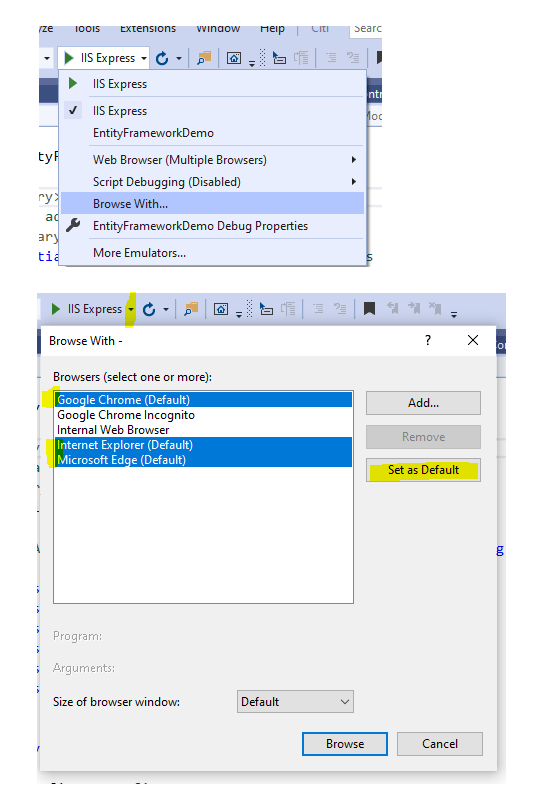Click the Add... button

tap(423, 403)
